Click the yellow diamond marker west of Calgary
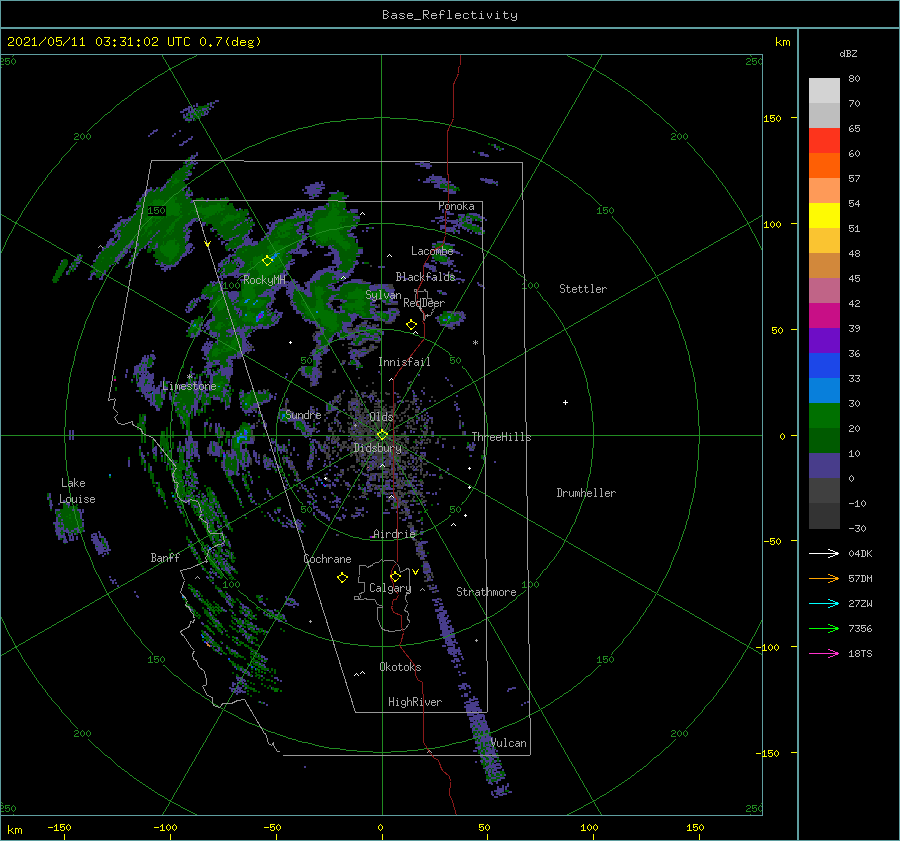The height and width of the screenshot is (841, 900). 342,578
